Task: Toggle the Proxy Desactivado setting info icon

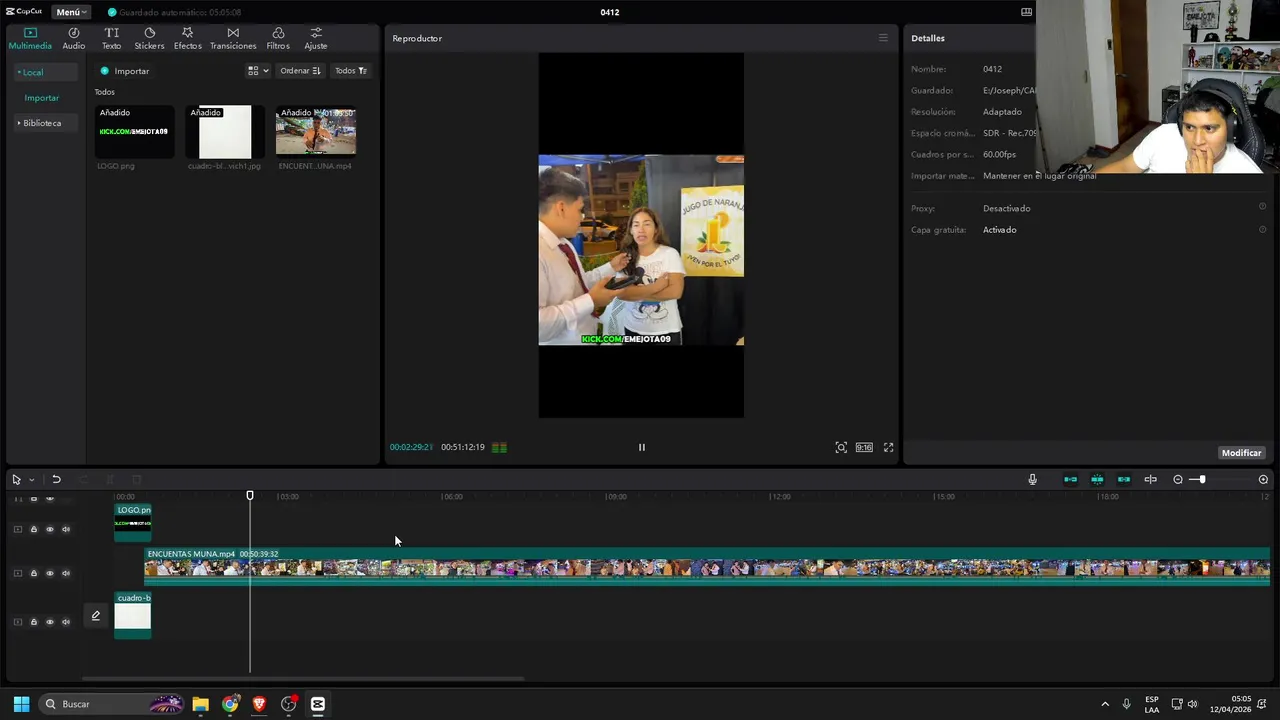Action: point(1262,208)
